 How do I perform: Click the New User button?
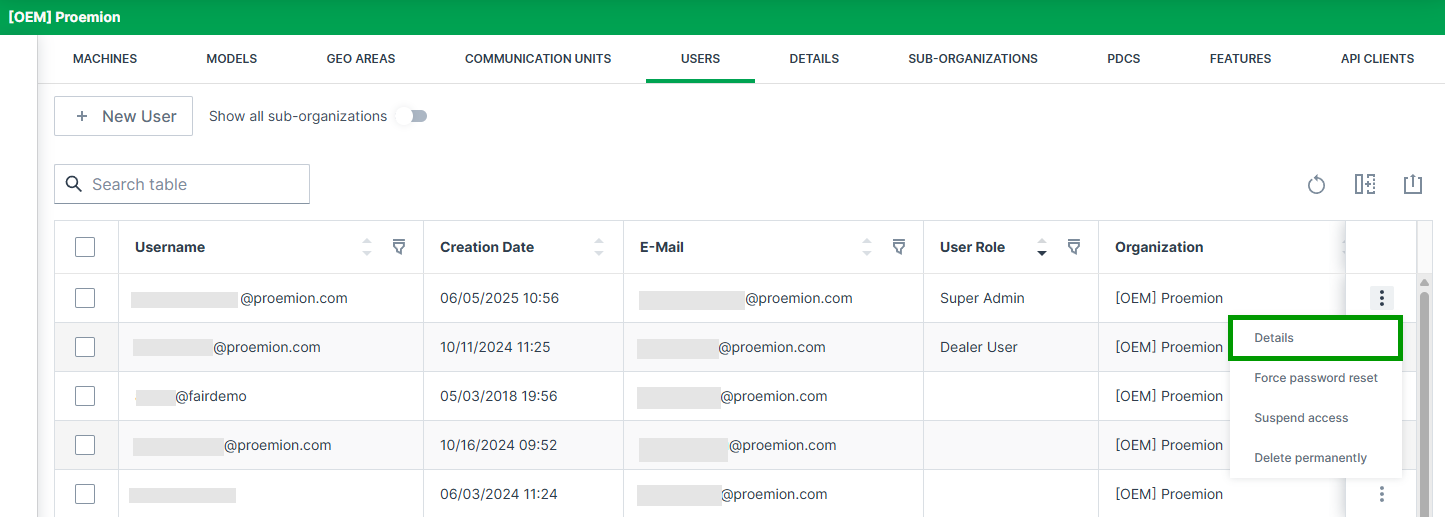pos(123,116)
